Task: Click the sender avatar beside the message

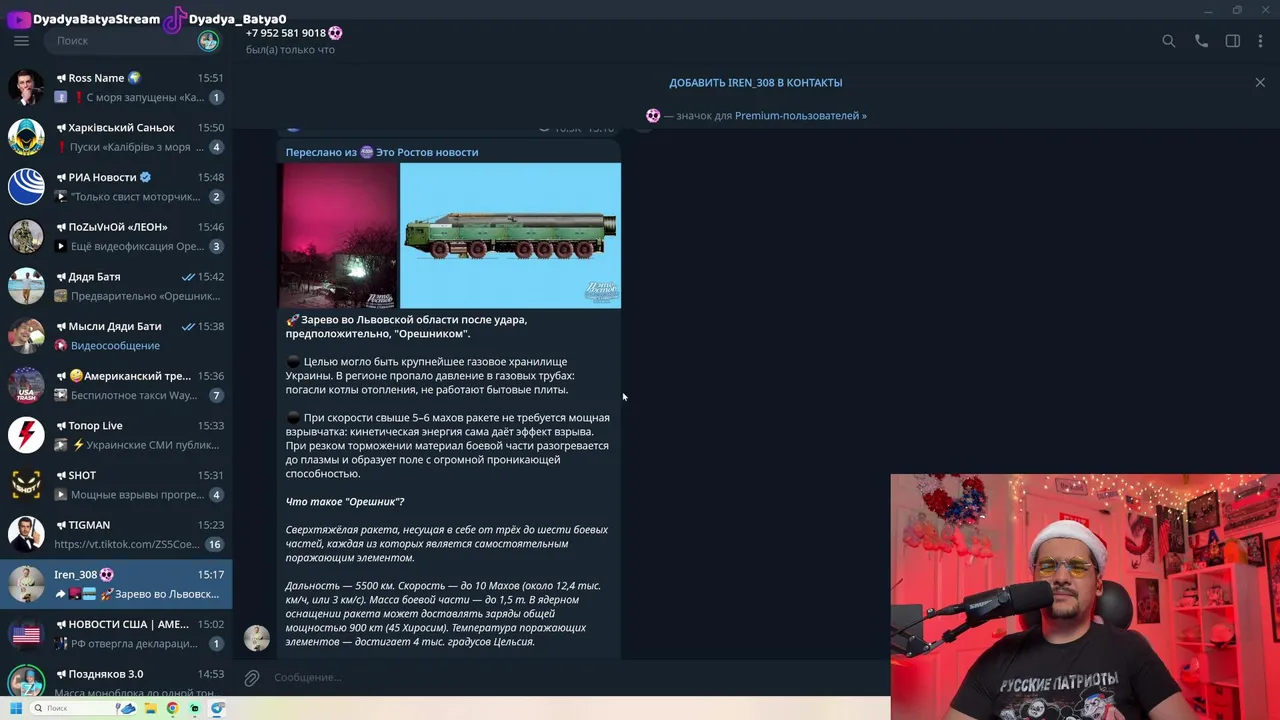Action: [x=257, y=638]
